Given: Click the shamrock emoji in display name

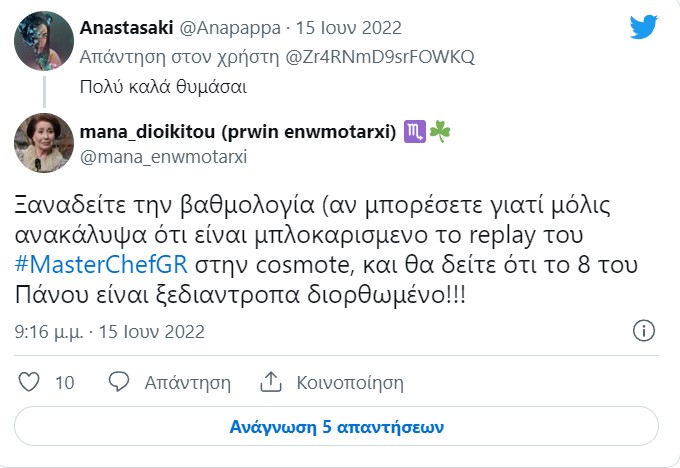Looking at the screenshot, I should tap(437, 132).
